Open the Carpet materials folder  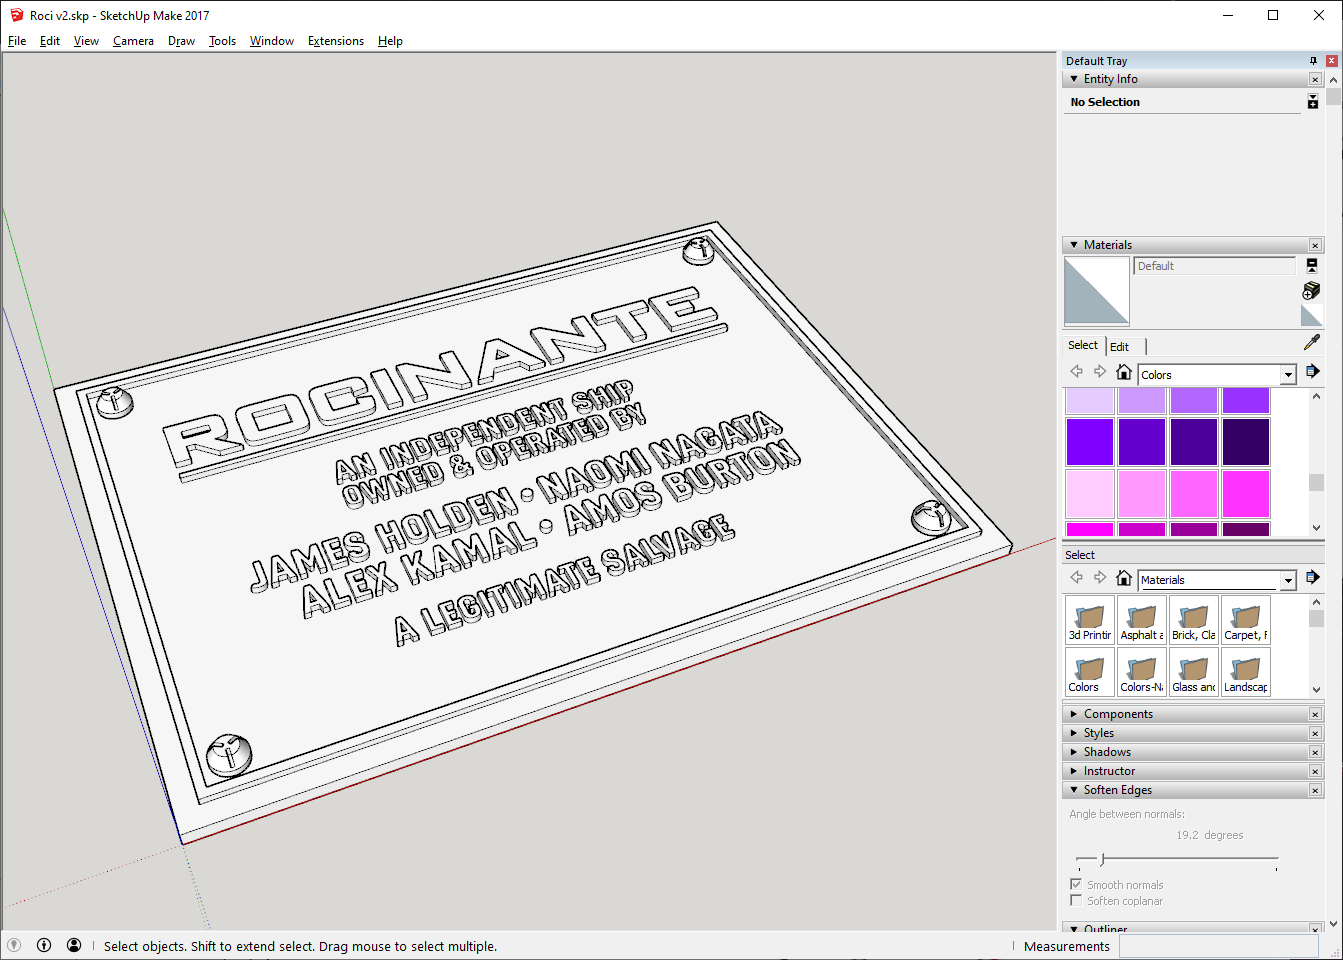1246,619
